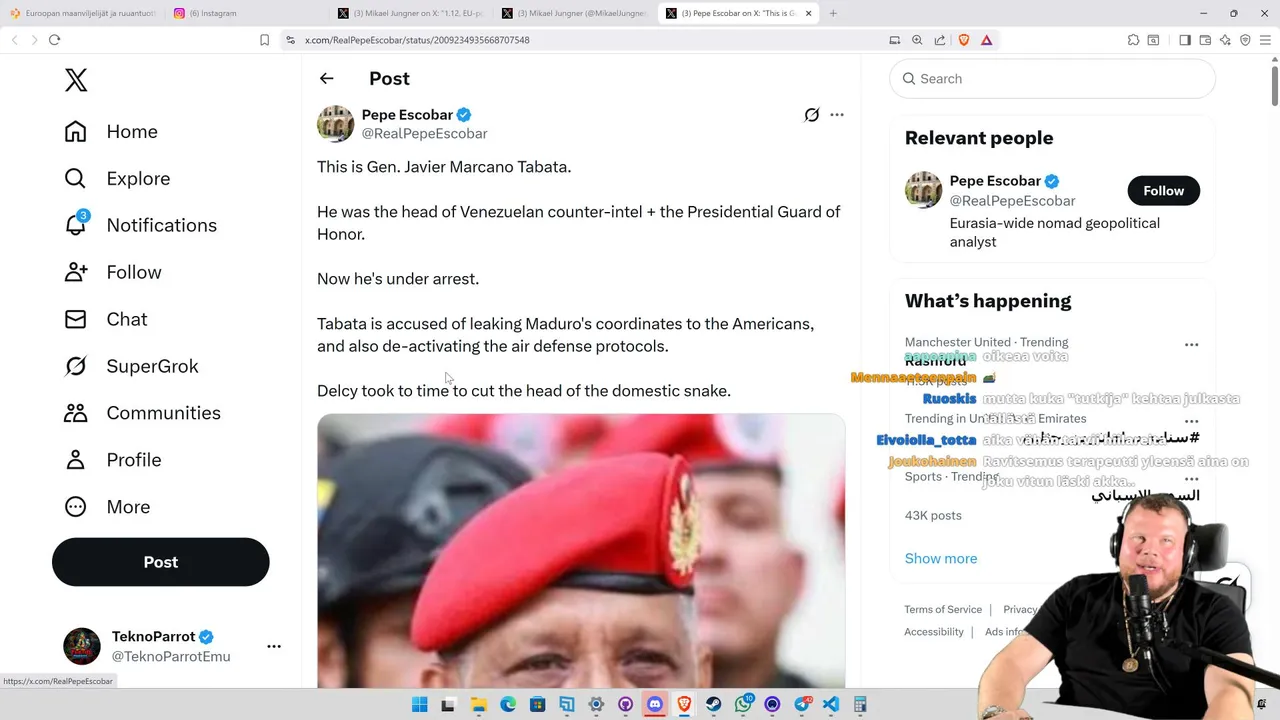Click Show more under What's happening

[941, 559]
